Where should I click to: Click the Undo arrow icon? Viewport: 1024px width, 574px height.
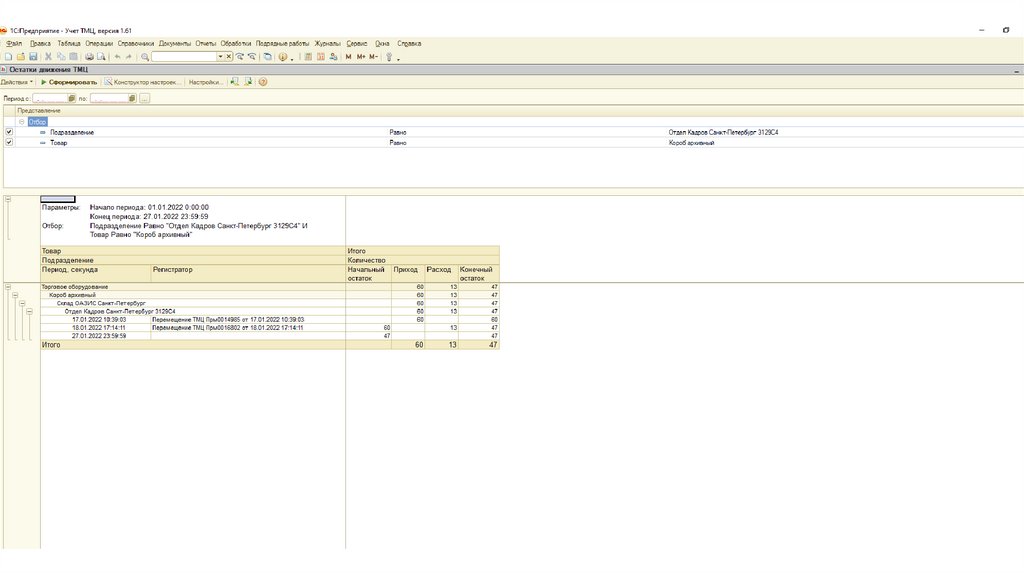tap(117, 57)
